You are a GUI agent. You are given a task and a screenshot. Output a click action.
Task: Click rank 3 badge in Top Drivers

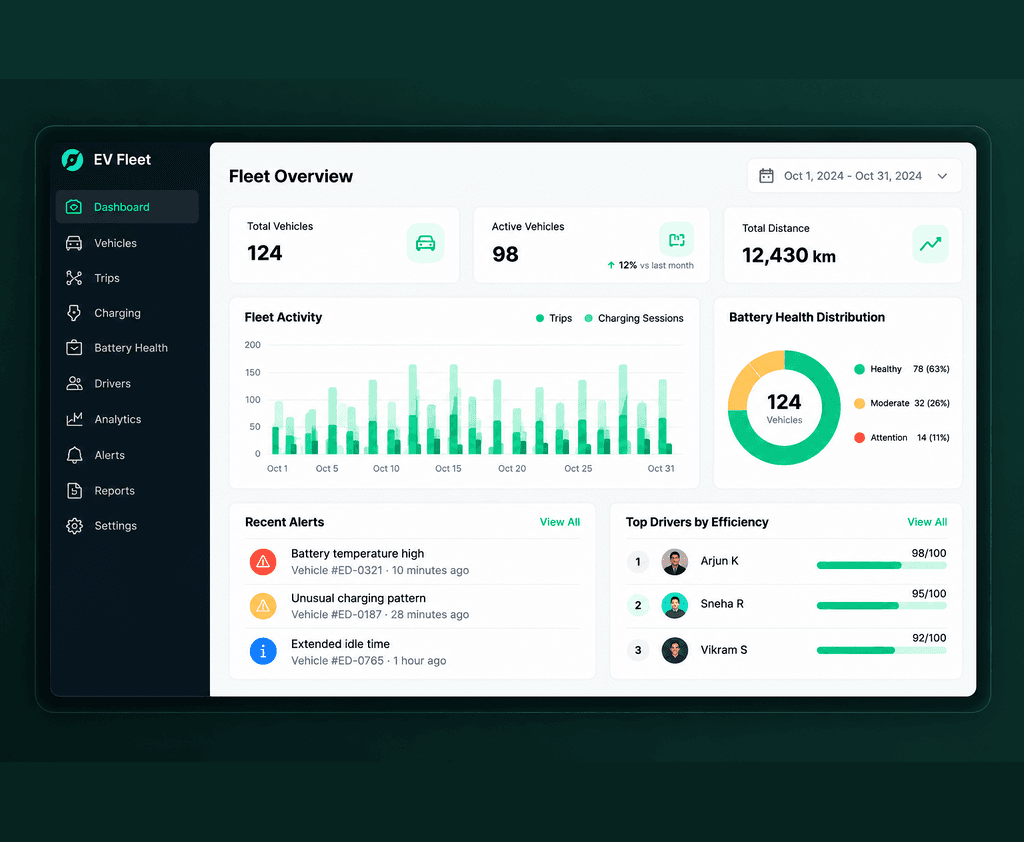(638, 650)
